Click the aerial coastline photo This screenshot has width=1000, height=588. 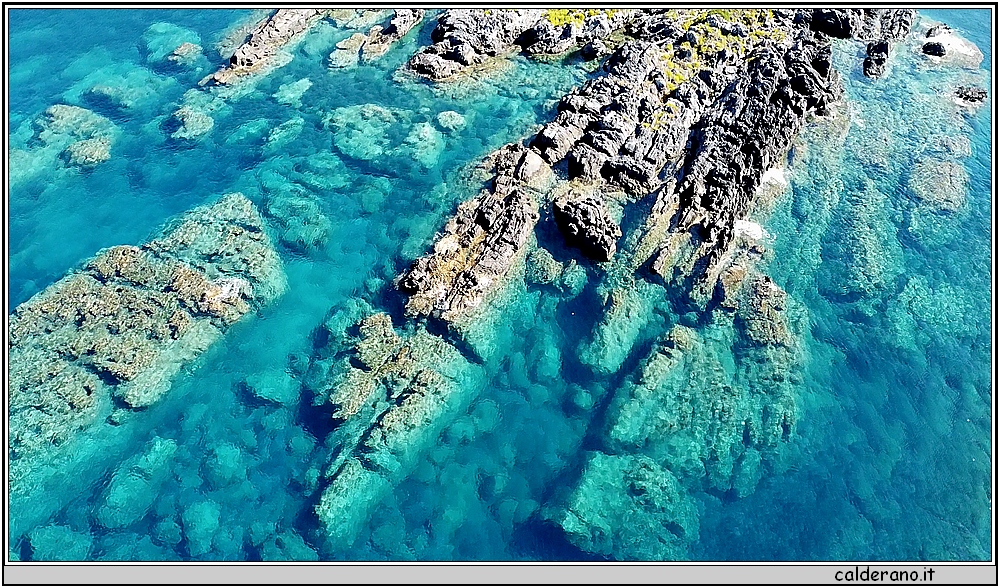(500, 285)
